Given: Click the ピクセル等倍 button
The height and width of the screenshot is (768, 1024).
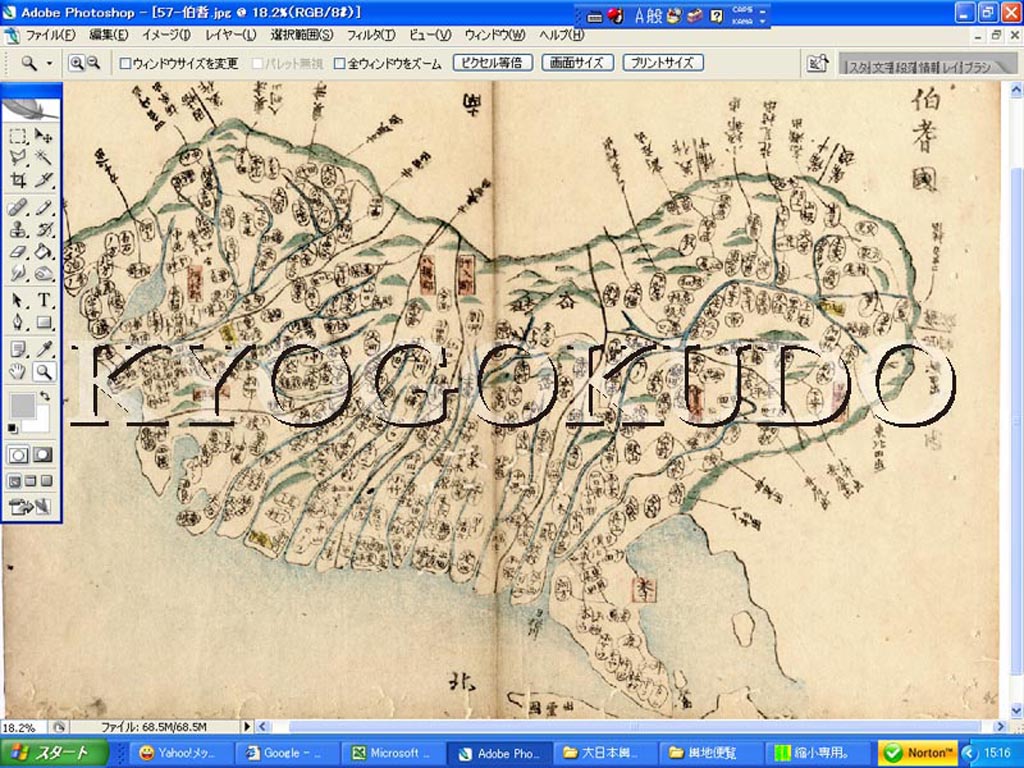Looking at the screenshot, I should tap(492, 63).
